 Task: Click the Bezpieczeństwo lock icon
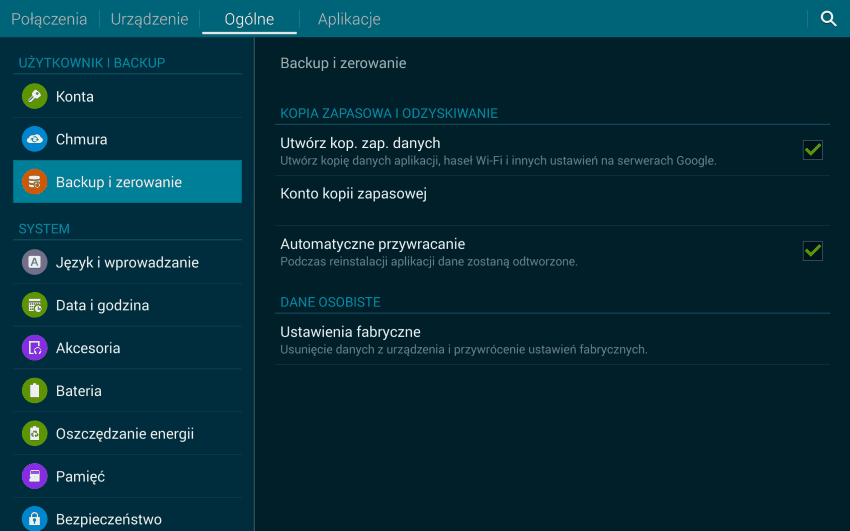34,519
